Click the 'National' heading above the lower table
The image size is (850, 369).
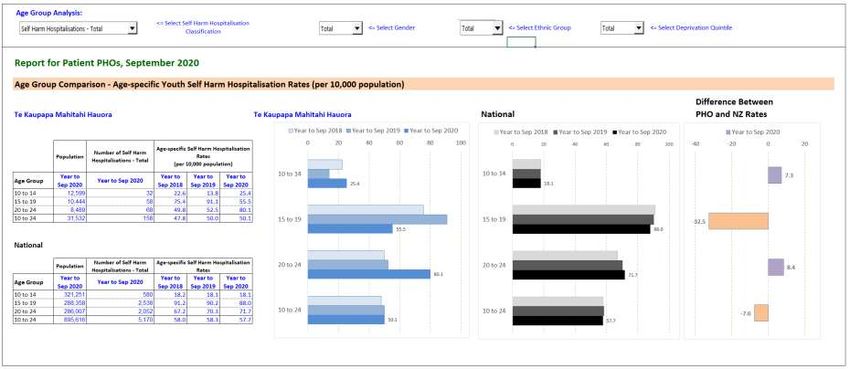tap(28, 245)
